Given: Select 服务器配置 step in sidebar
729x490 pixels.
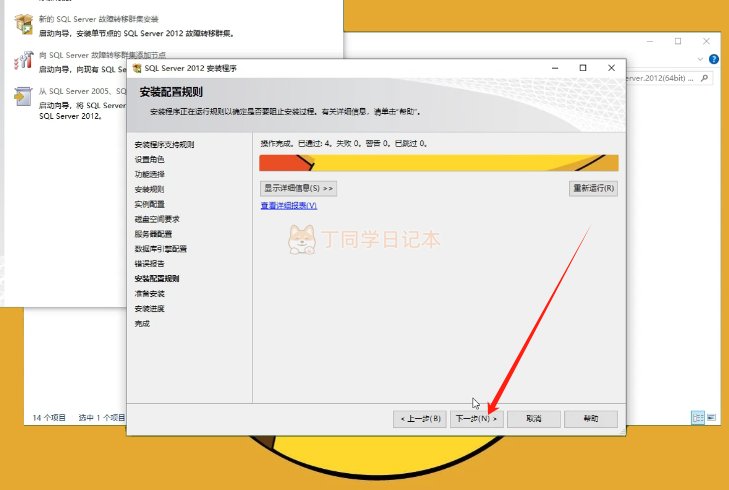Looking at the screenshot, I should (x=153, y=234).
